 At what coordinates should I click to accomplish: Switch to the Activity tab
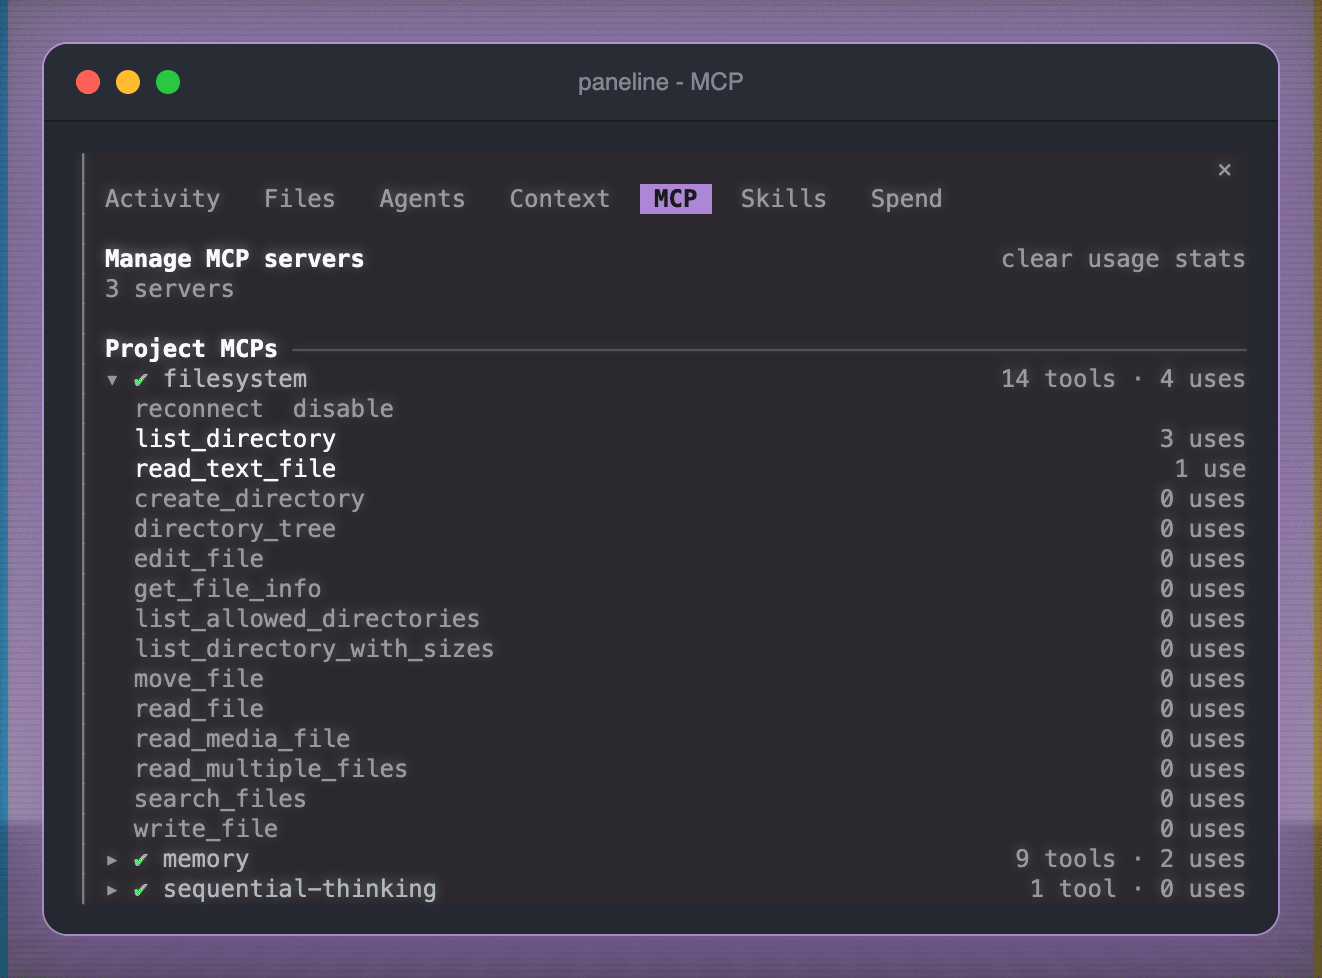pos(162,199)
